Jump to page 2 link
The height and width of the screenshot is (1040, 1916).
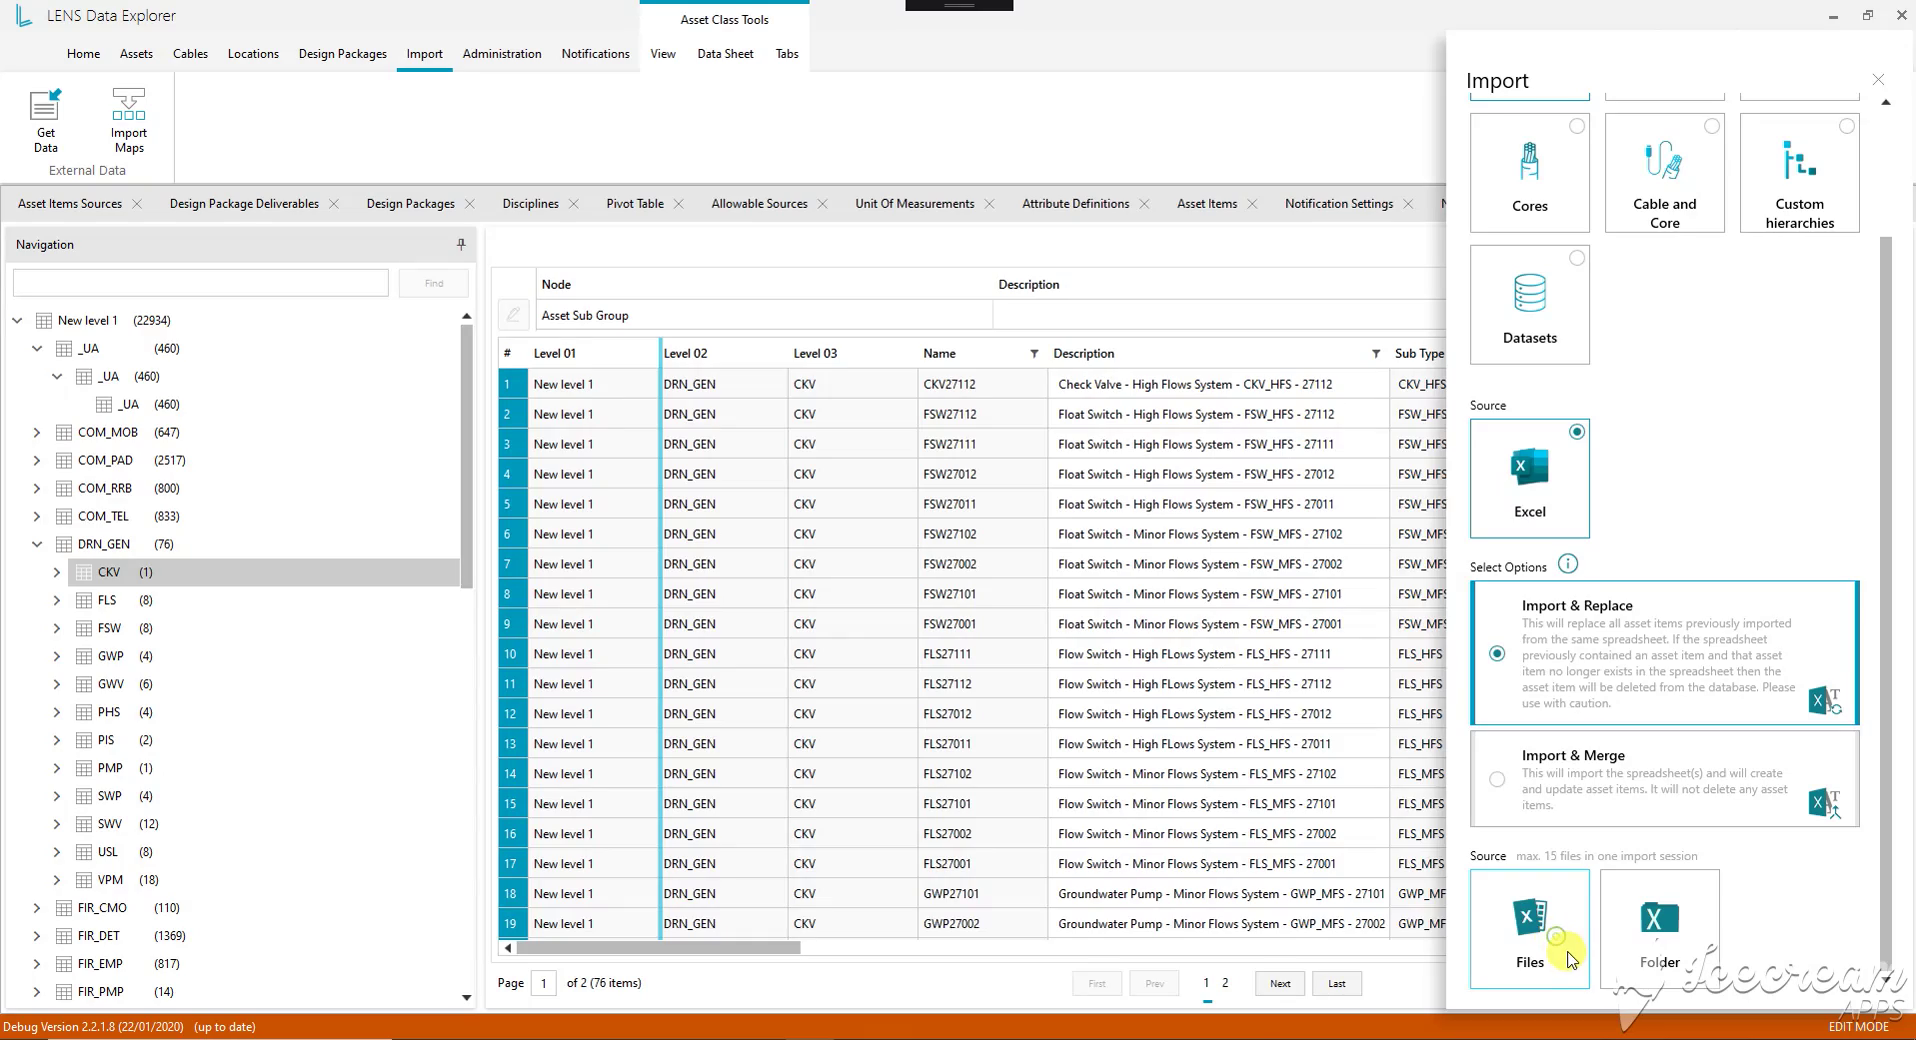coord(1225,983)
